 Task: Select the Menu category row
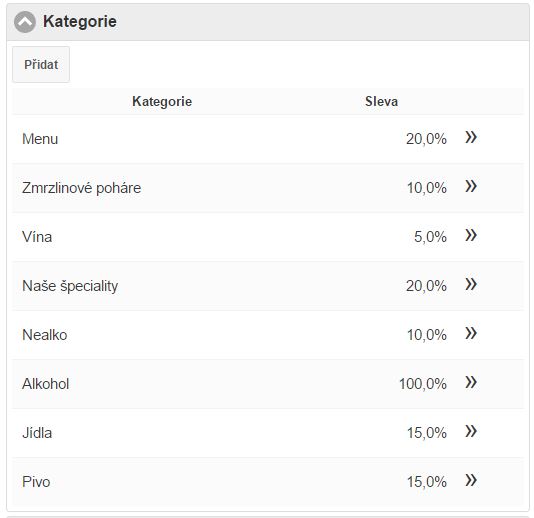(x=268, y=139)
